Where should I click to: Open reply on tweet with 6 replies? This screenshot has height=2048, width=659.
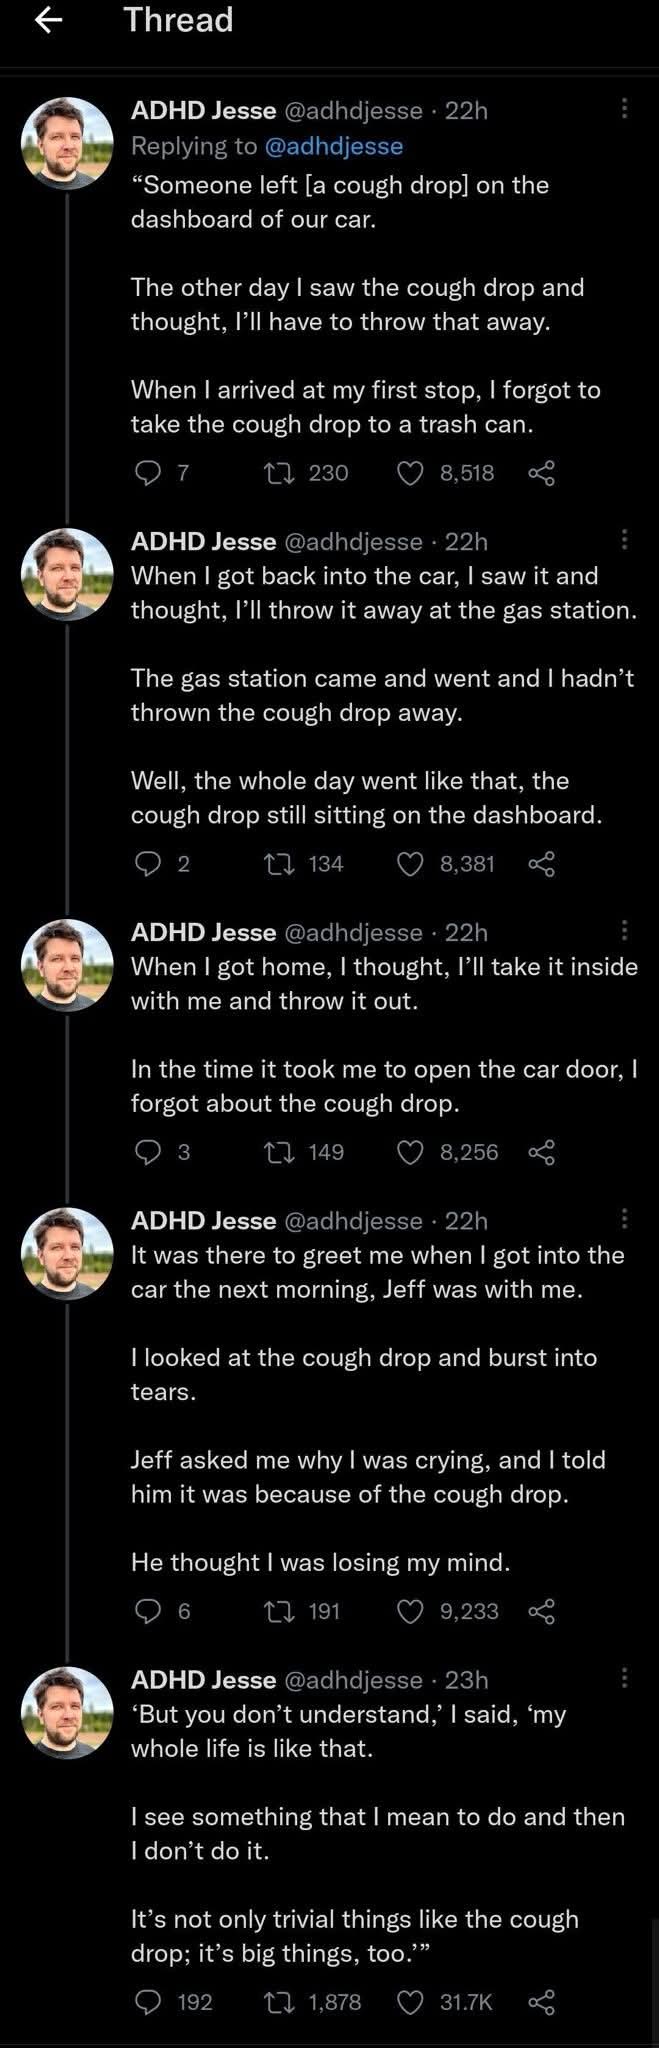(x=148, y=1612)
